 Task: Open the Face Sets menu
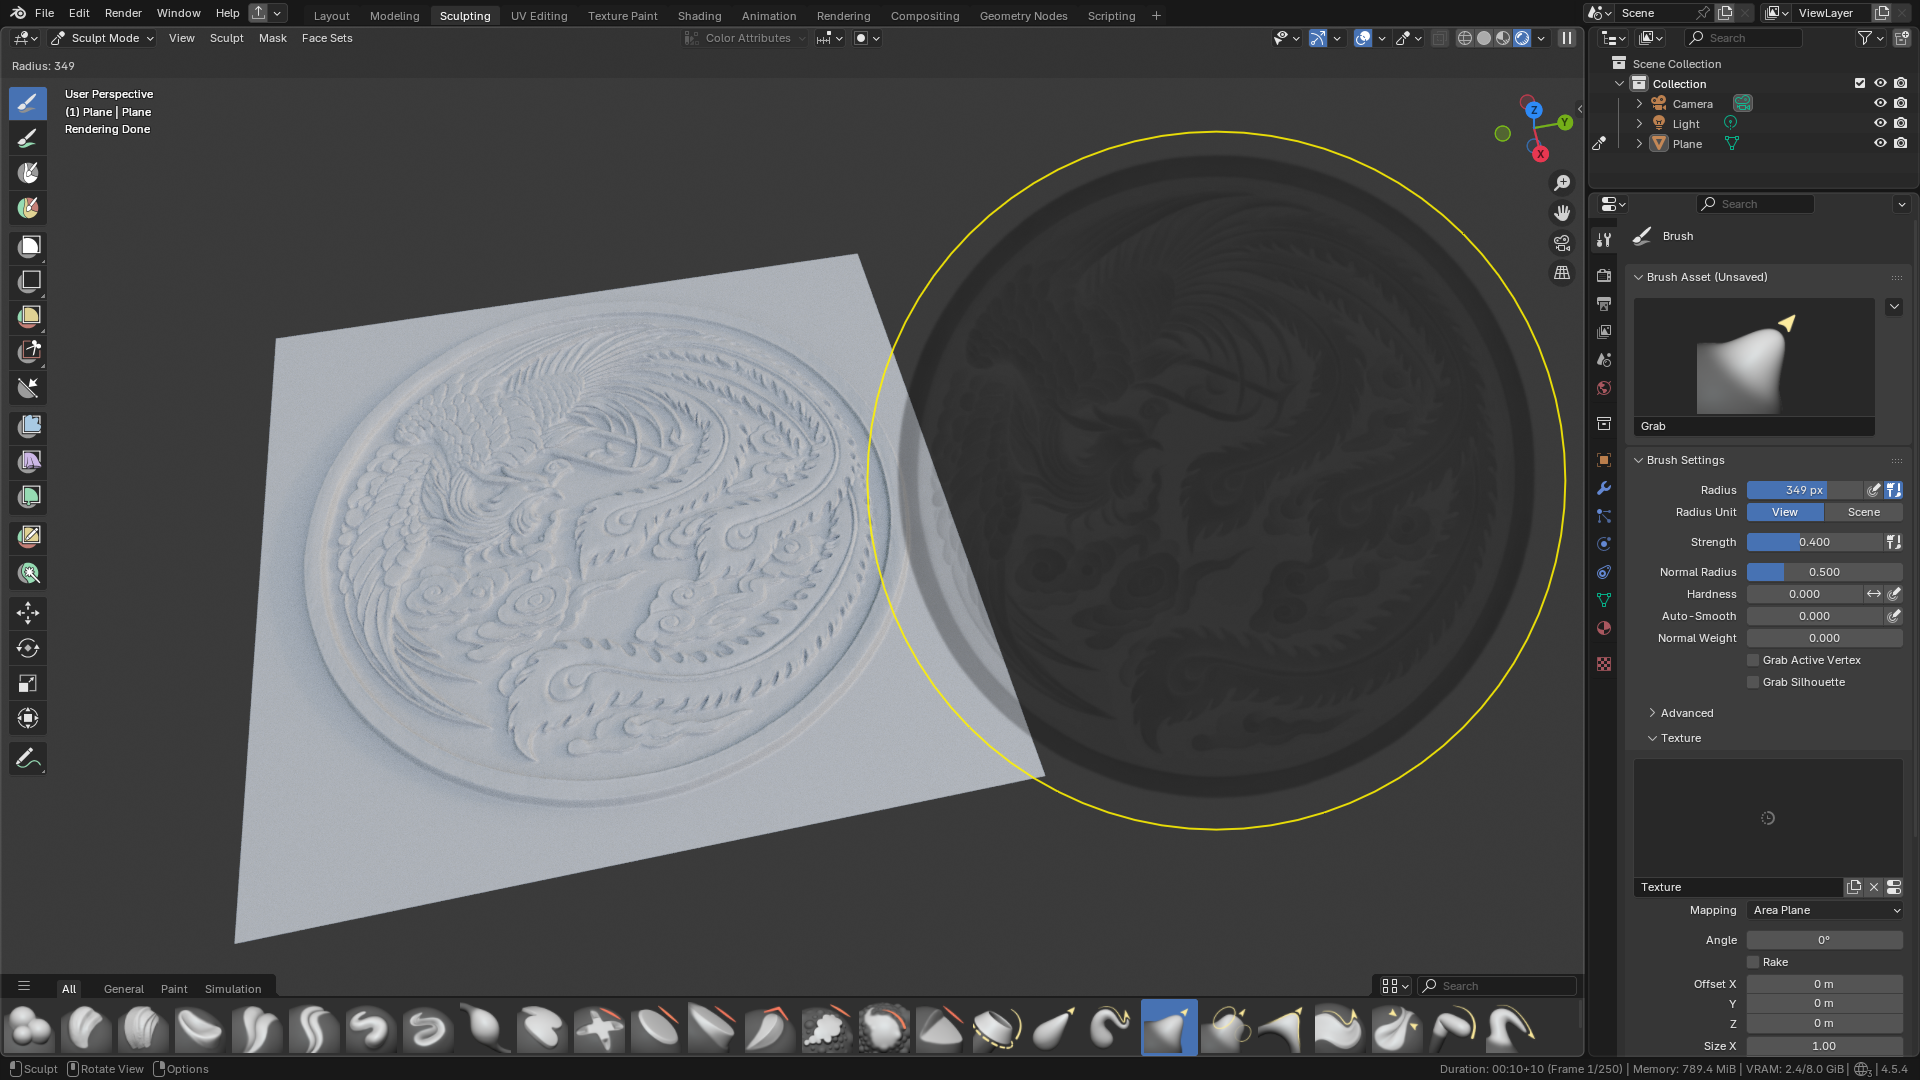coord(327,38)
